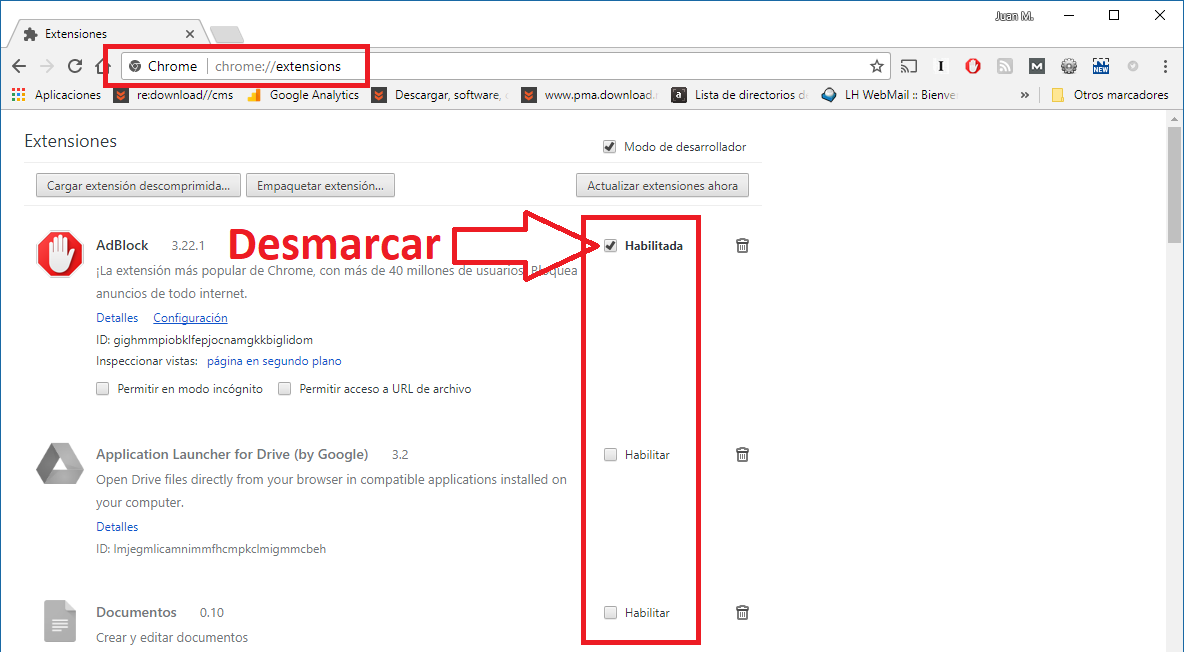Open Detalles for Application Launcher for Drive
Image resolution: width=1184 pixels, height=652 pixels.
pyautogui.click(x=117, y=527)
